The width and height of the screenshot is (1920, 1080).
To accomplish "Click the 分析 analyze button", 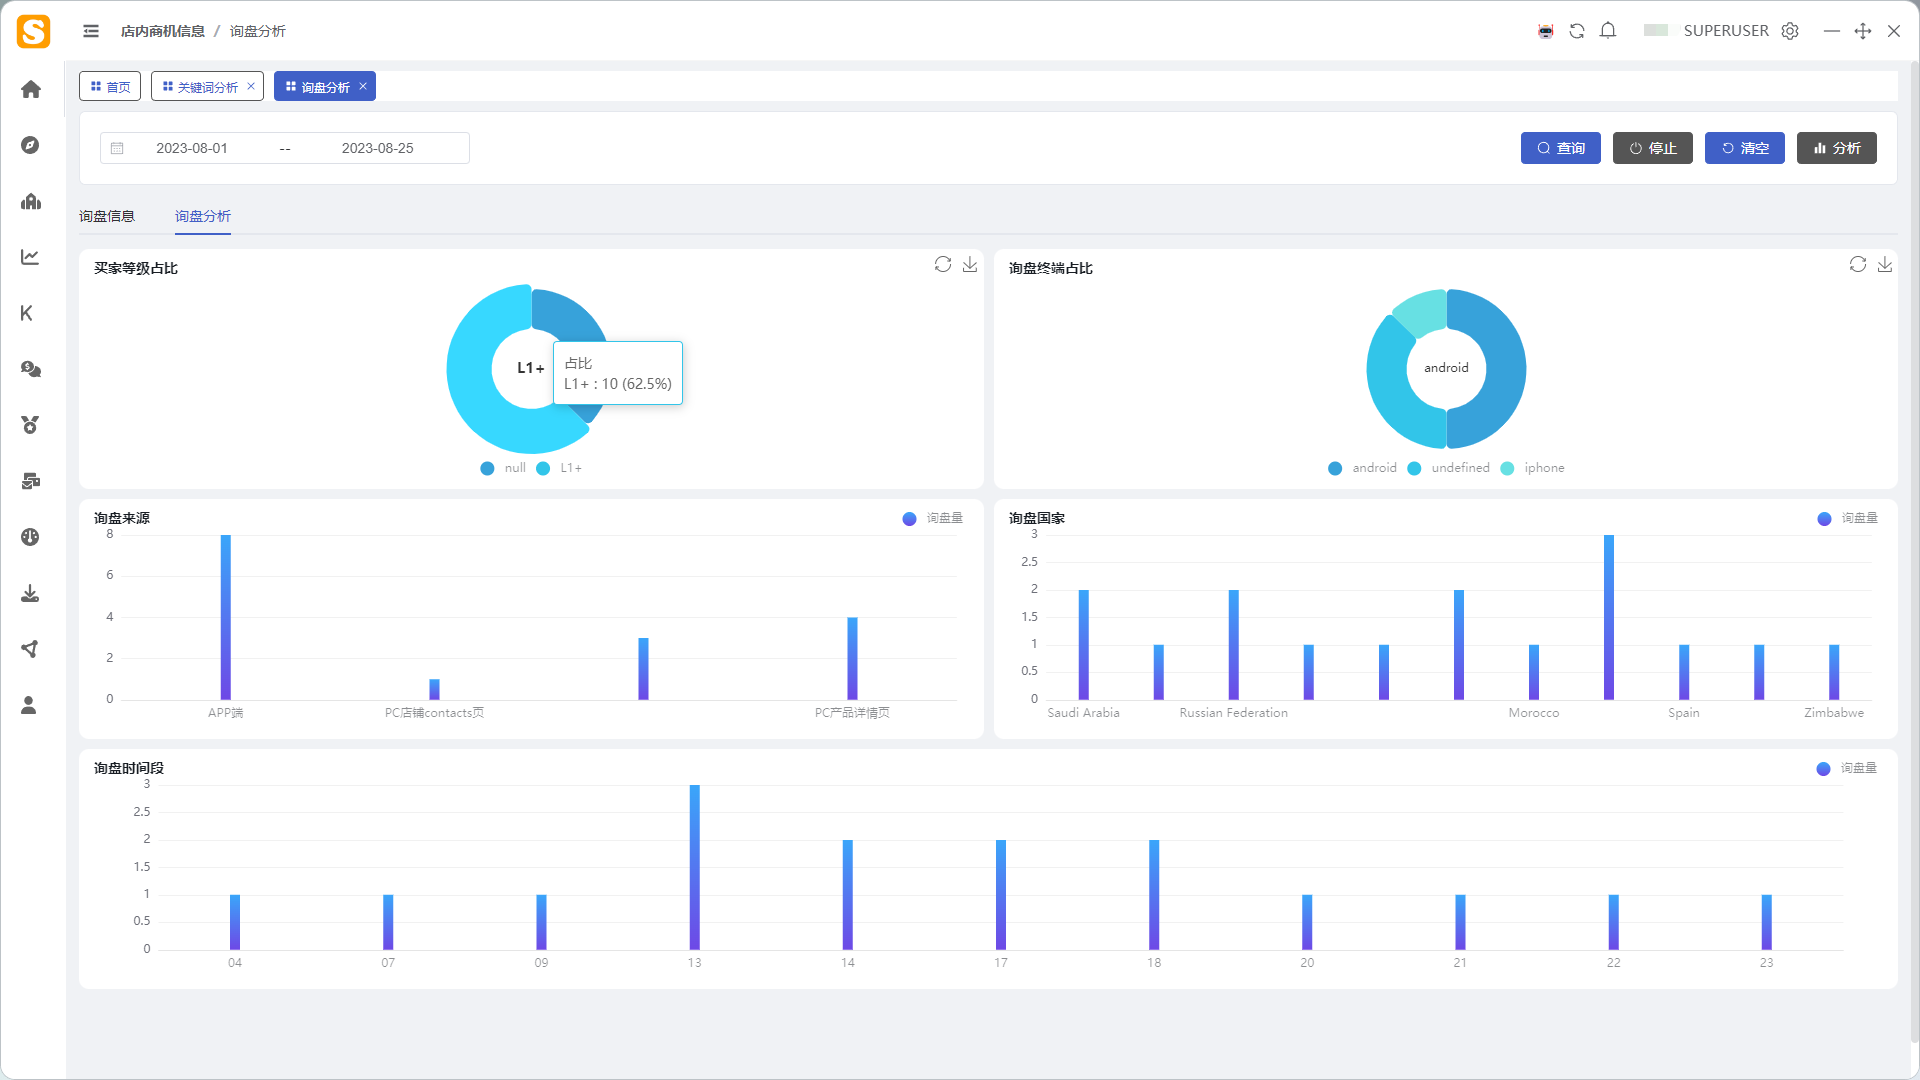I will click(1837, 148).
